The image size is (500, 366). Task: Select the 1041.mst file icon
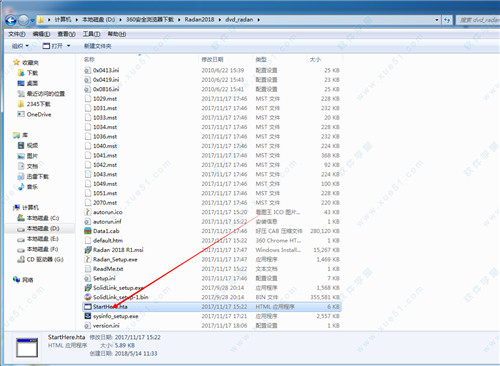point(88,155)
